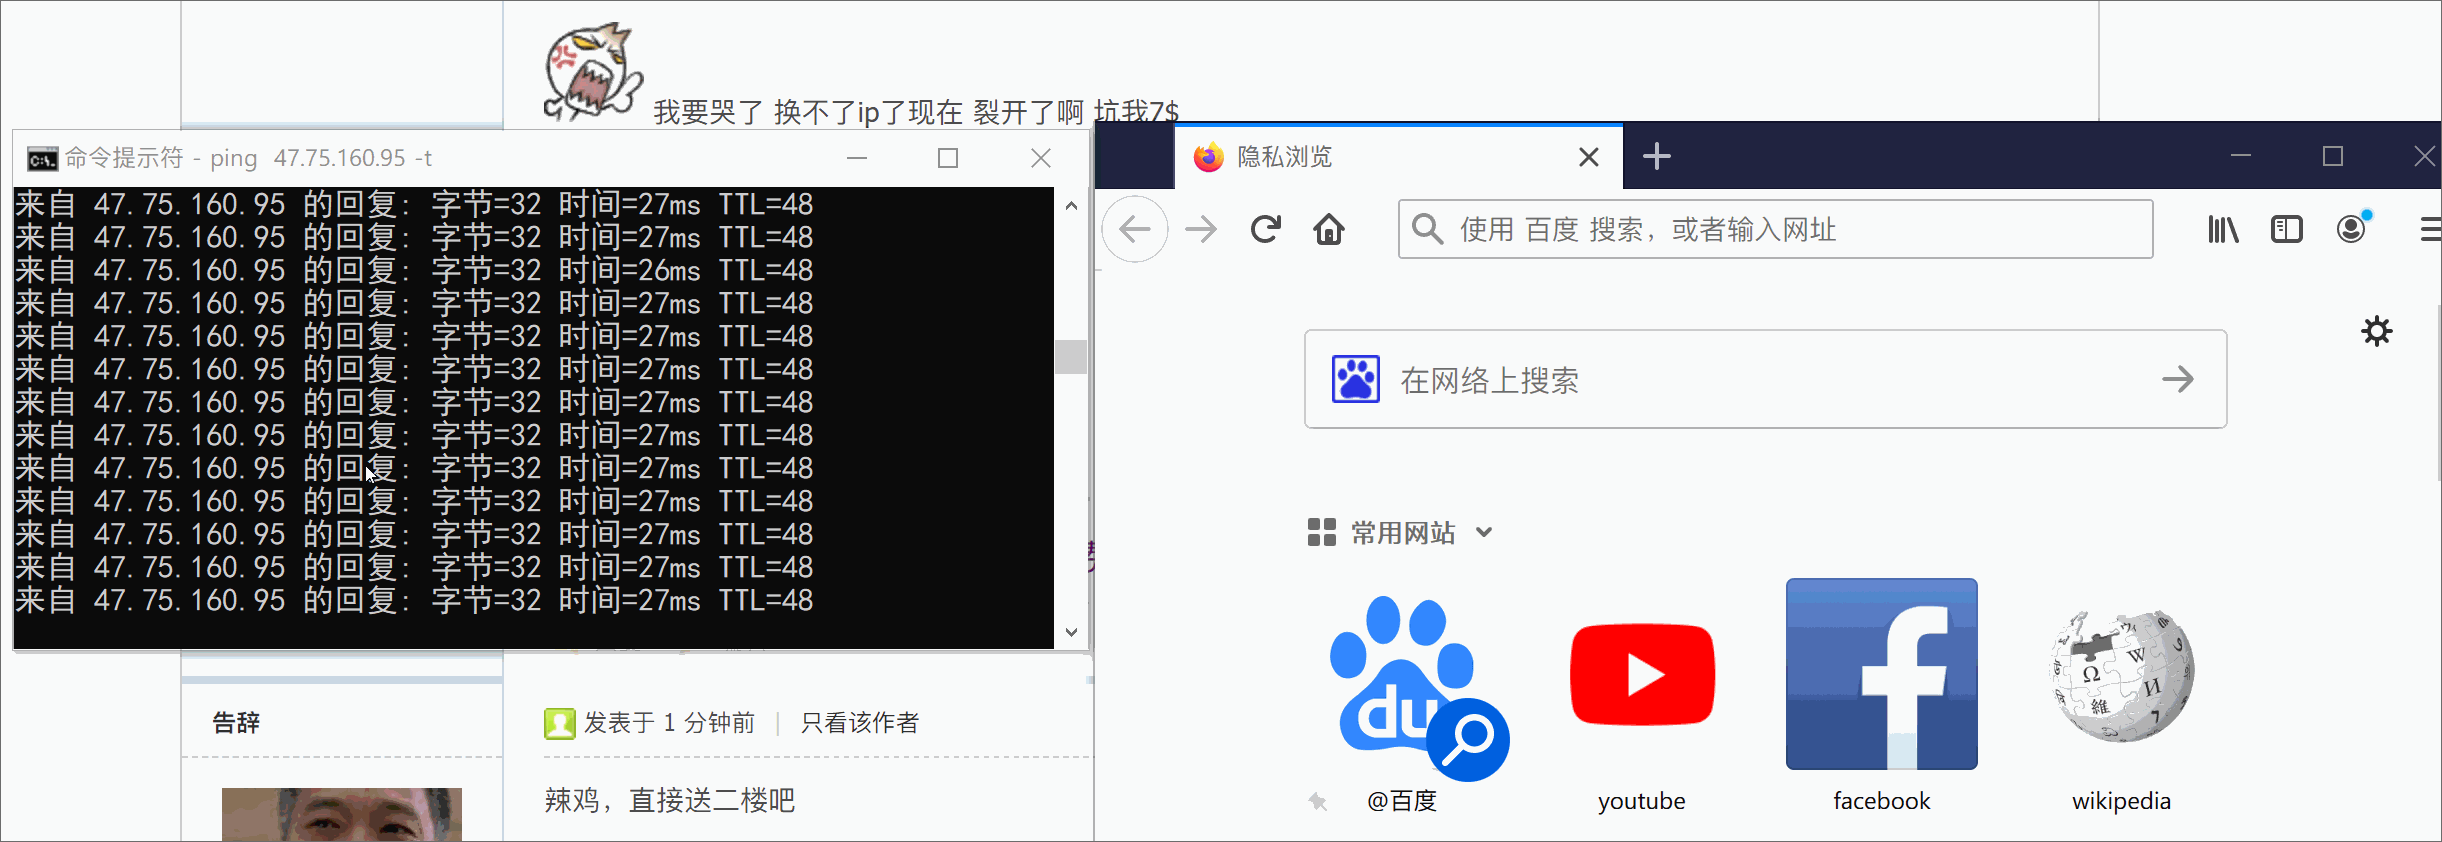Open the wikipedia top site tile

click(x=2122, y=698)
